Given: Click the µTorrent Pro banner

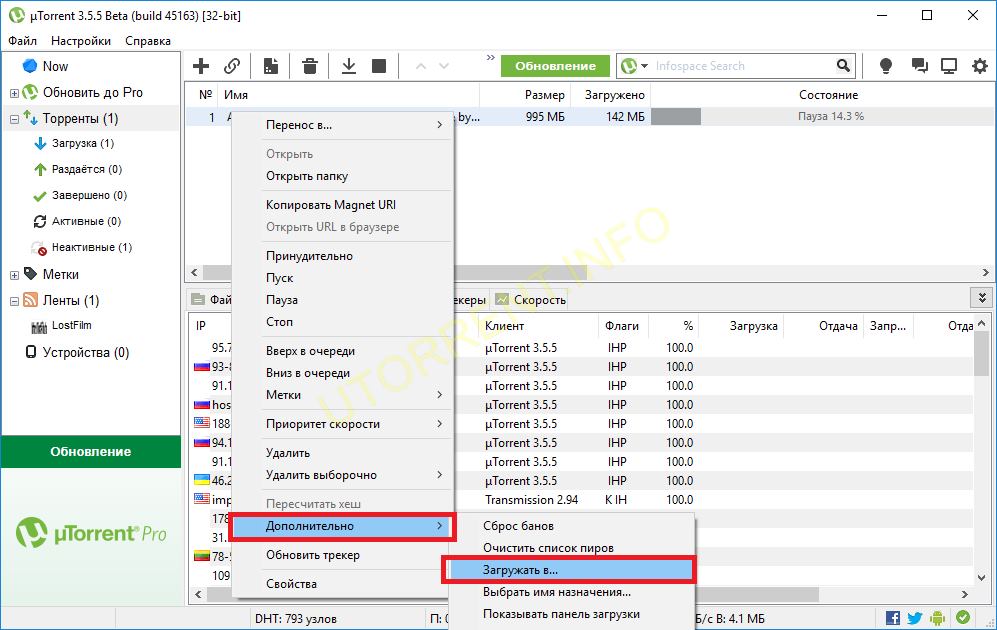Looking at the screenshot, I should click(x=91, y=533).
